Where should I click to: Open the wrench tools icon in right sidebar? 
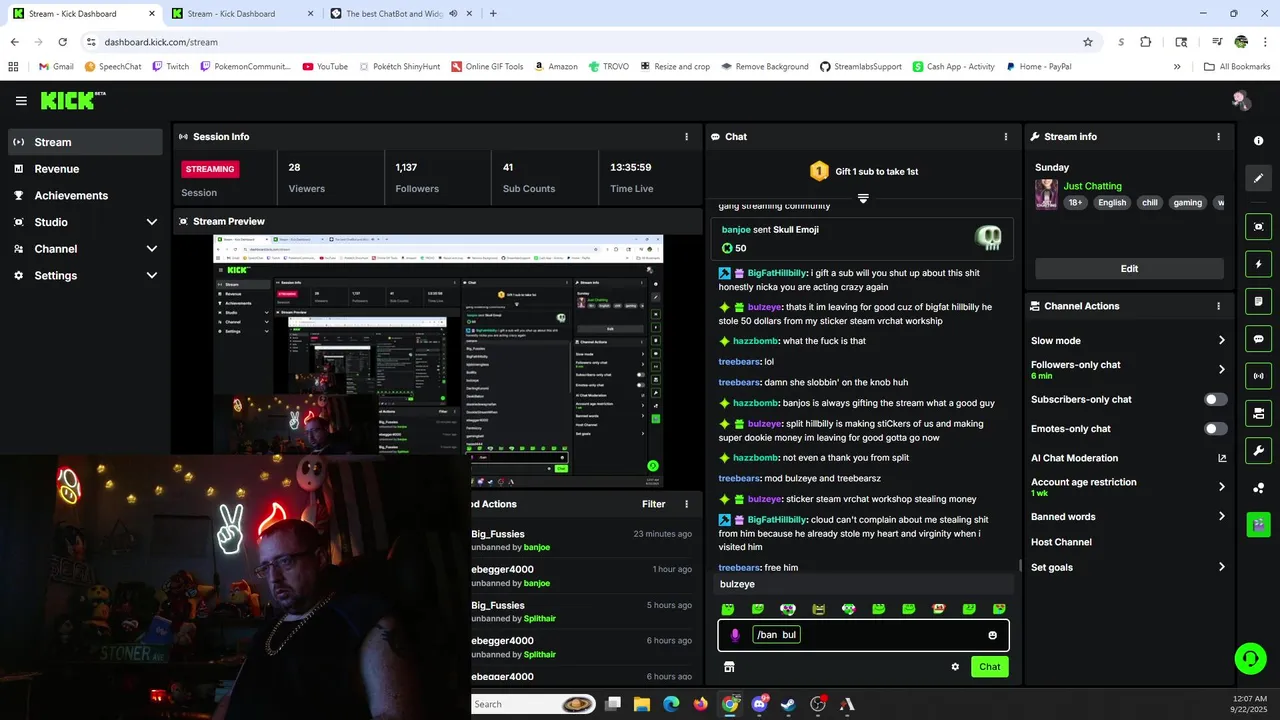tap(1259, 450)
